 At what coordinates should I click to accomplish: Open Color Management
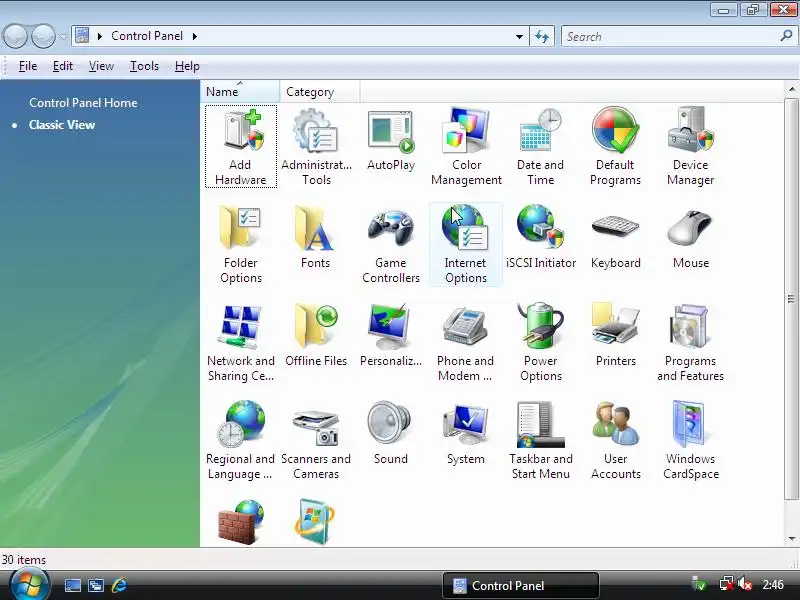click(466, 146)
